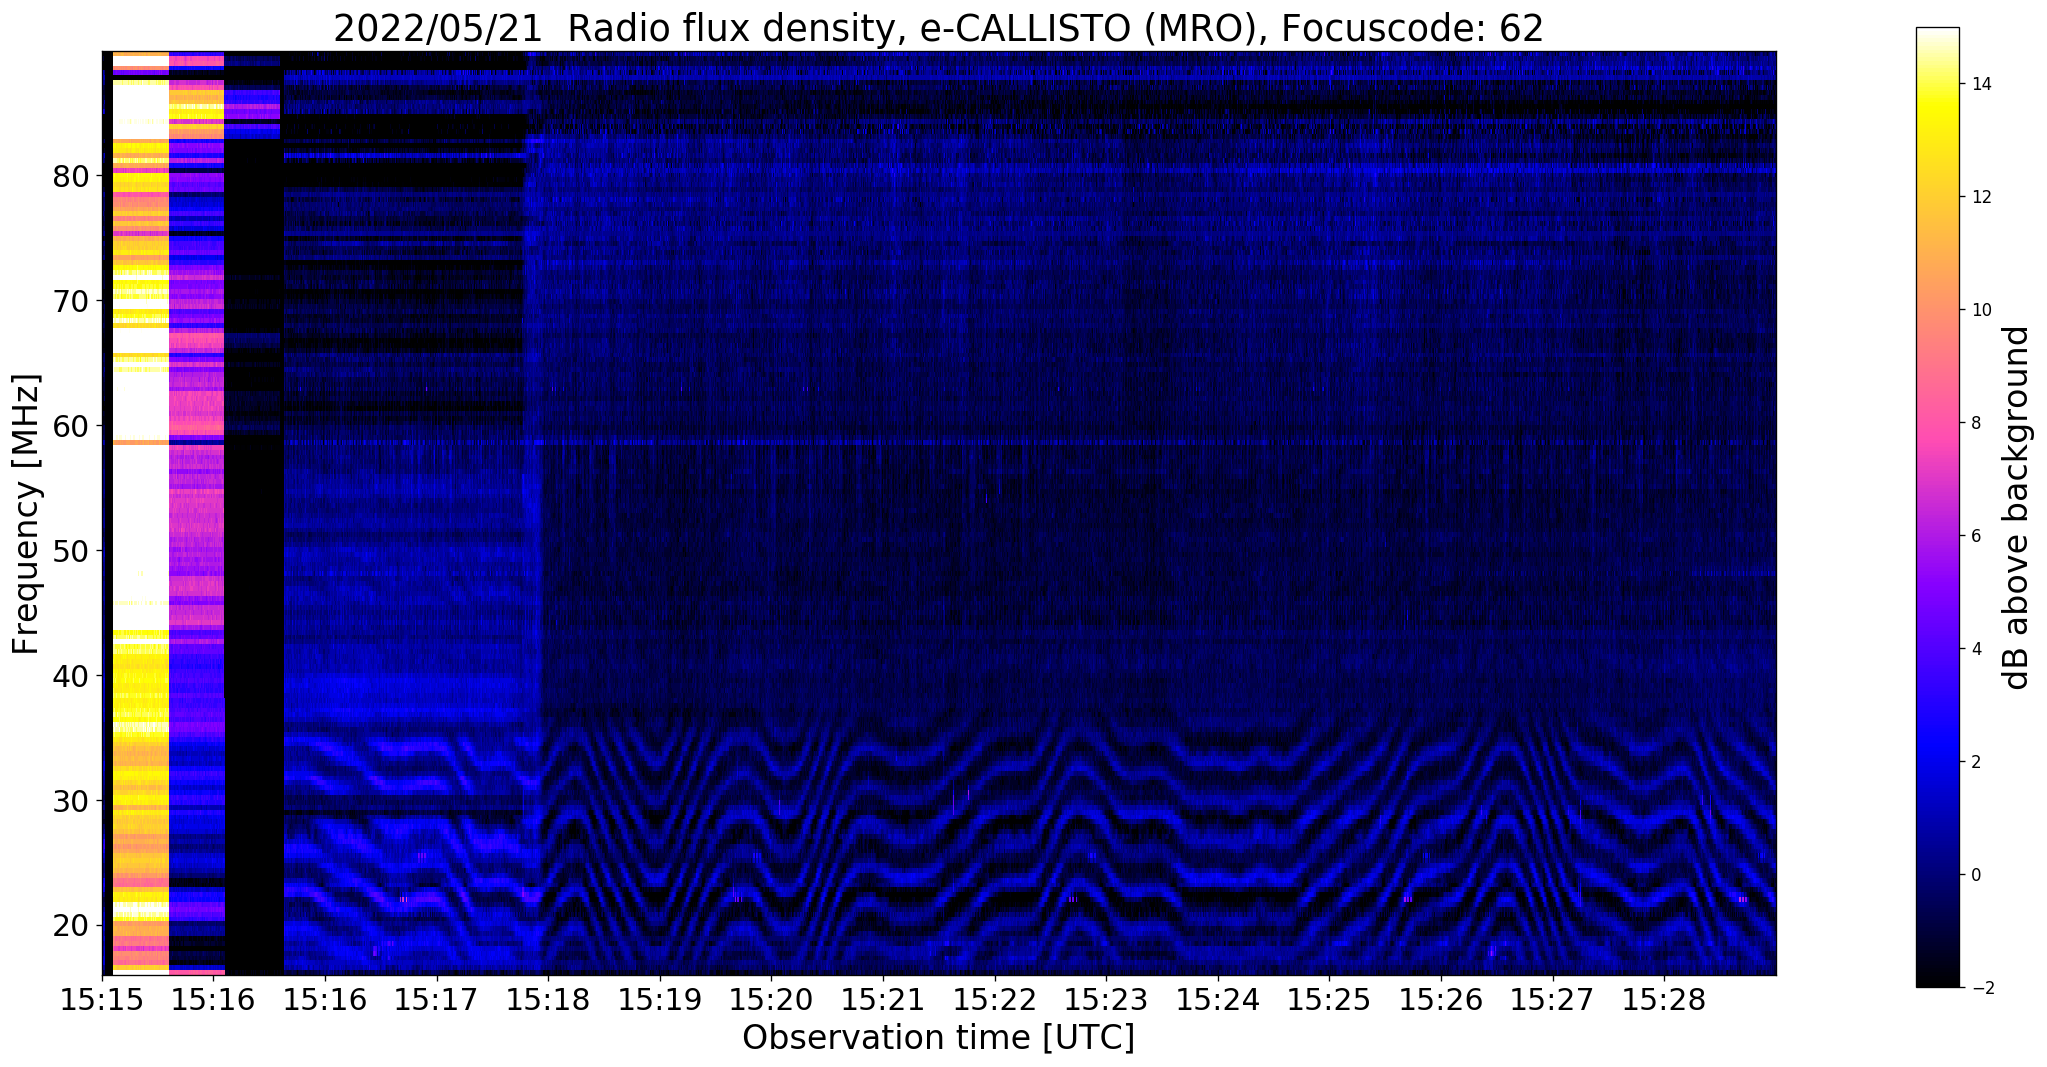
Task: Click the 15:15 time tick label
Action: coord(102,1000)
